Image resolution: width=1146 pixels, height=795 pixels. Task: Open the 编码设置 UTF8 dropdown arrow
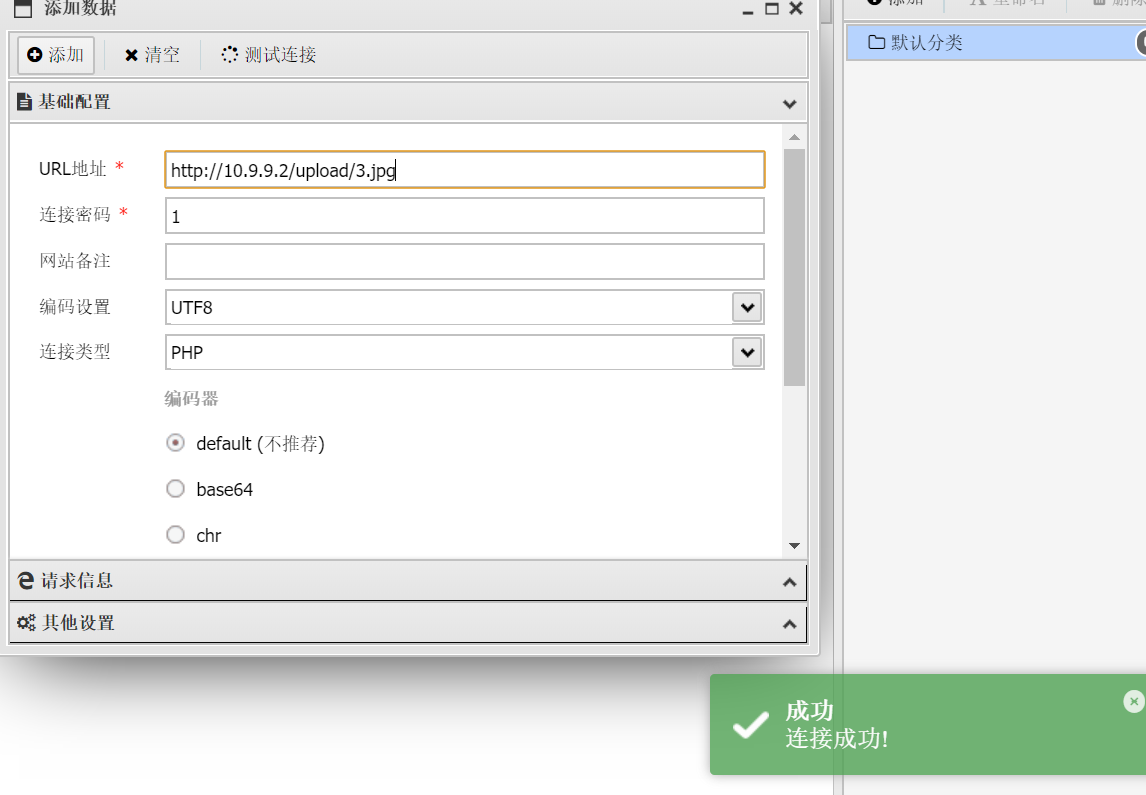747,308
